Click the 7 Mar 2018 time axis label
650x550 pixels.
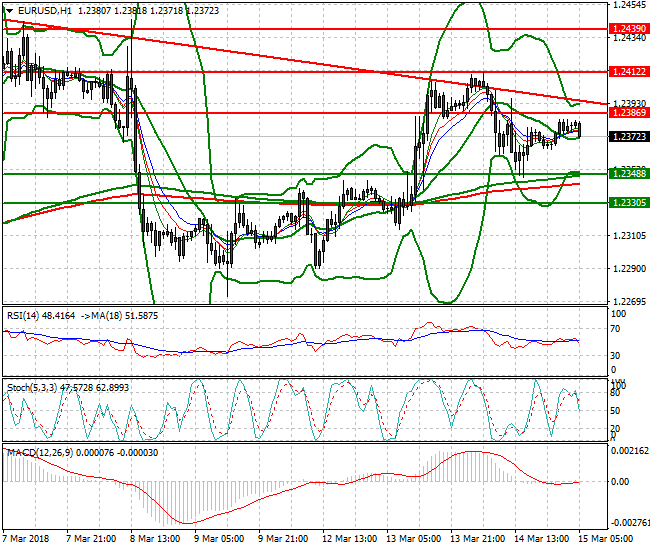pyautogui.click(x=26, y=539)
